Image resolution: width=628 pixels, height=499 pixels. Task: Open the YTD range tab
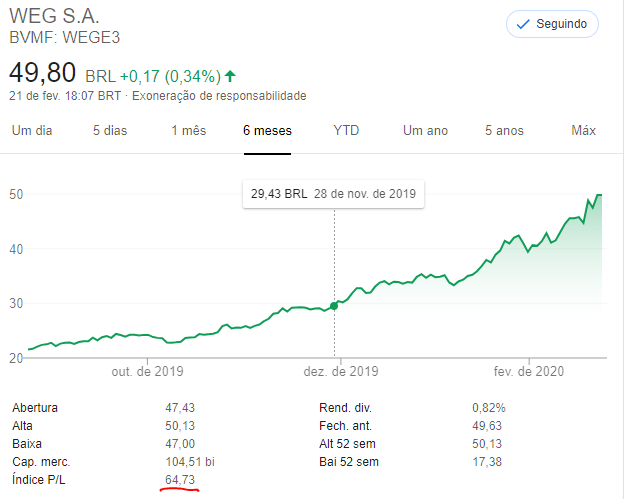pyautogui.click(x=346, y=131)
